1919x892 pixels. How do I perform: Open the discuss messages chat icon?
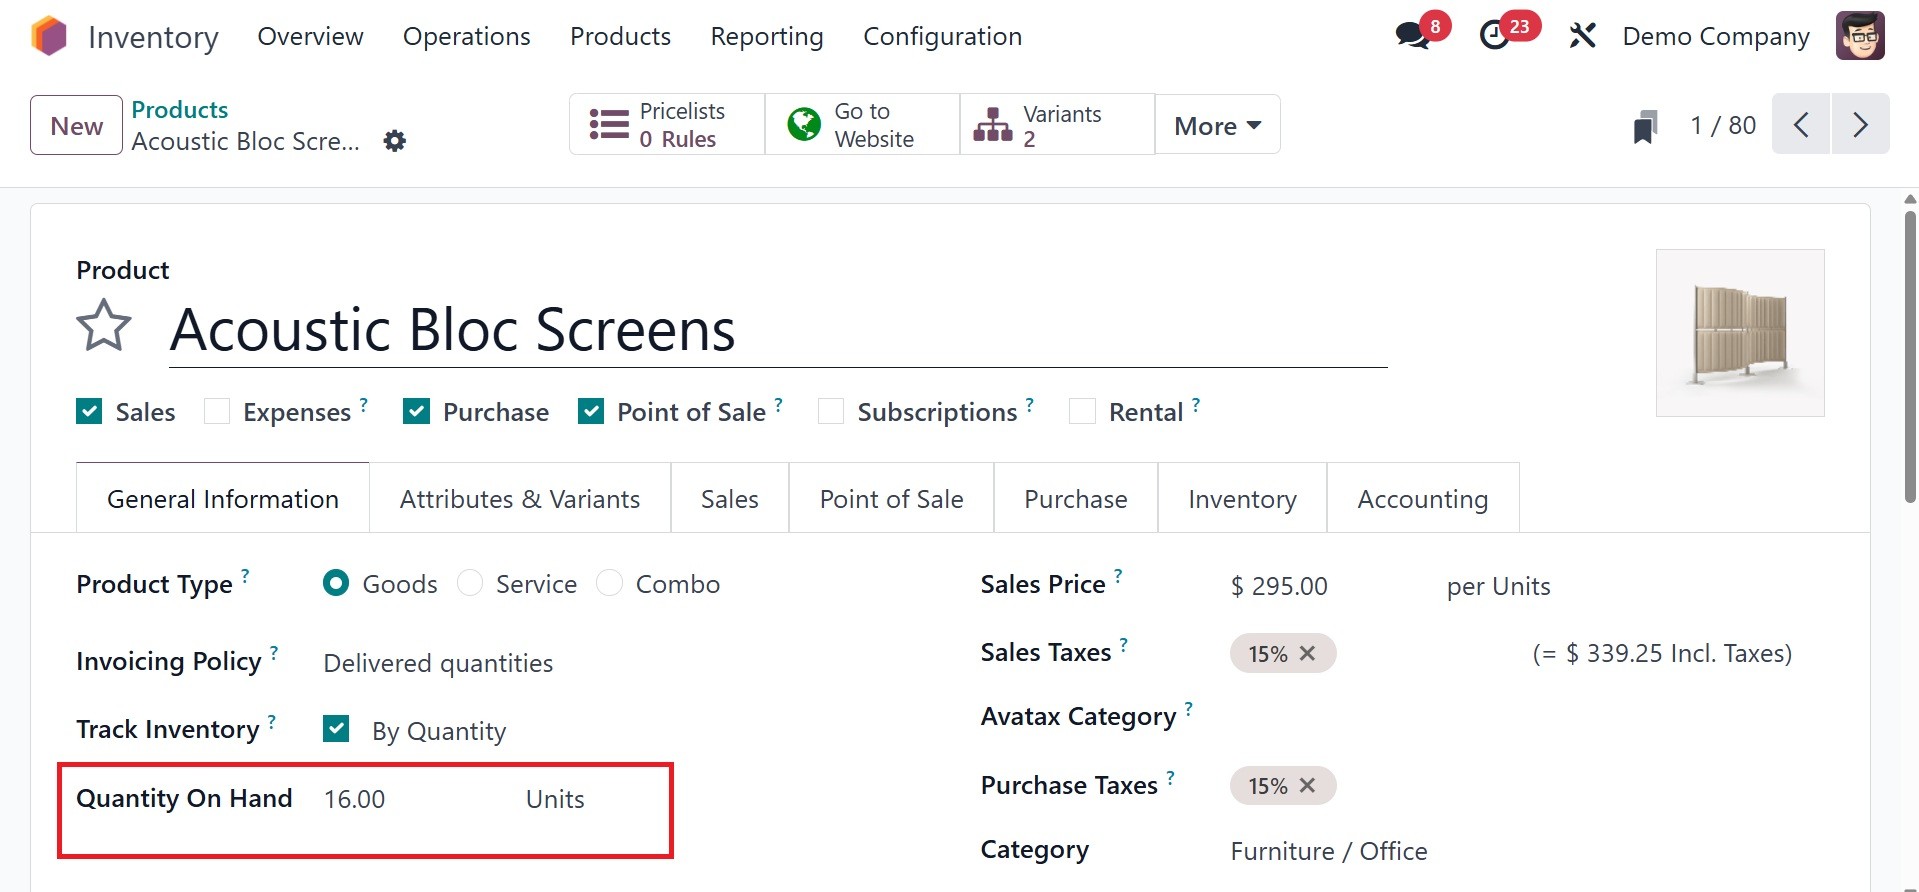click(x=1412, y=36)
